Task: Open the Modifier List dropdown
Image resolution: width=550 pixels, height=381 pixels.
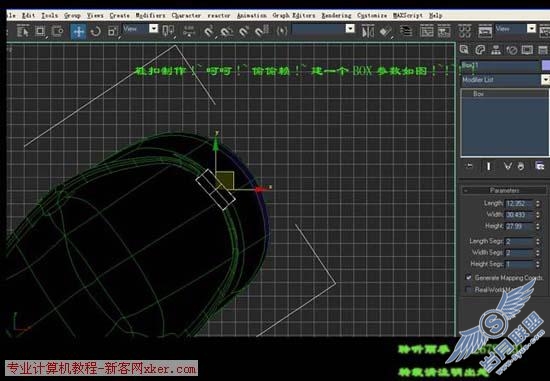Action: (x=504, y=80)
